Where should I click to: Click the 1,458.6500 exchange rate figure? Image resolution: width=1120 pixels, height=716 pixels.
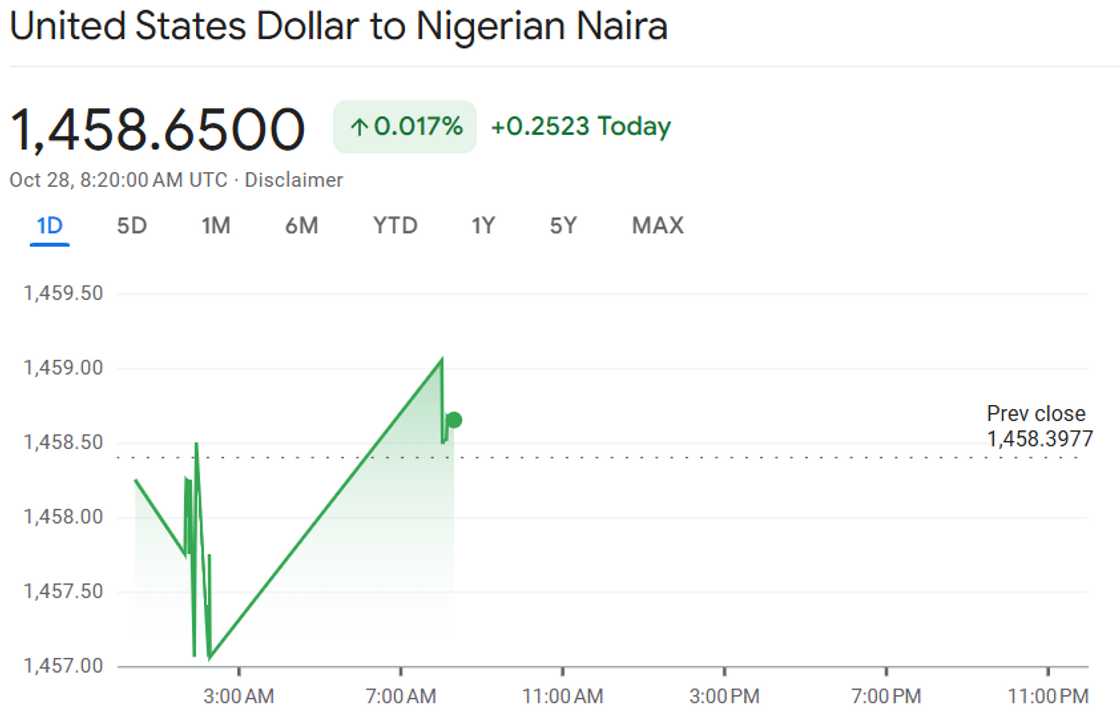point(155,127)
